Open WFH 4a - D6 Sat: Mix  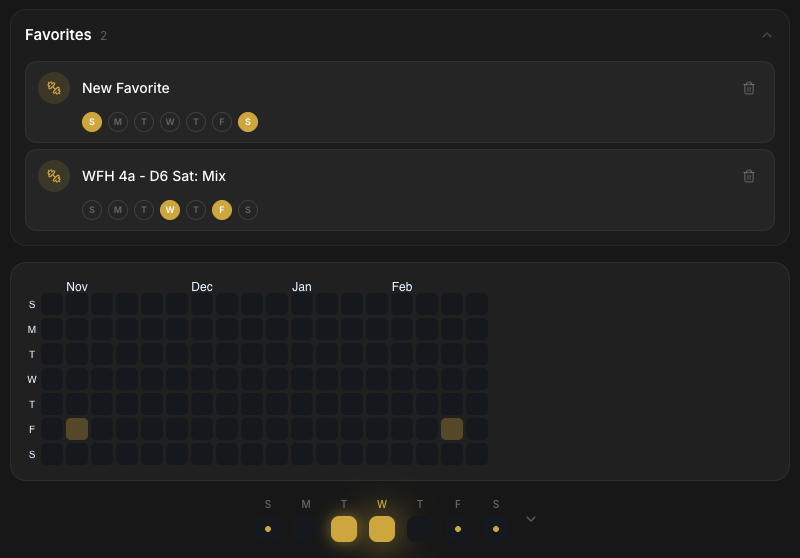pyautogui.click(x=154, y=176)
